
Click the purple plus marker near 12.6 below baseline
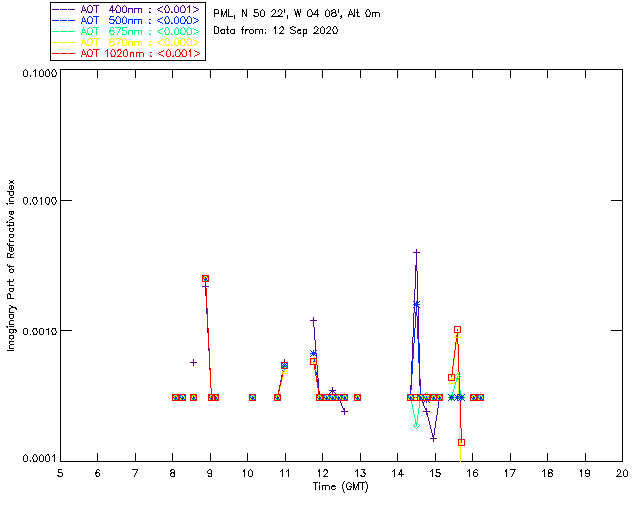(344, 412)
